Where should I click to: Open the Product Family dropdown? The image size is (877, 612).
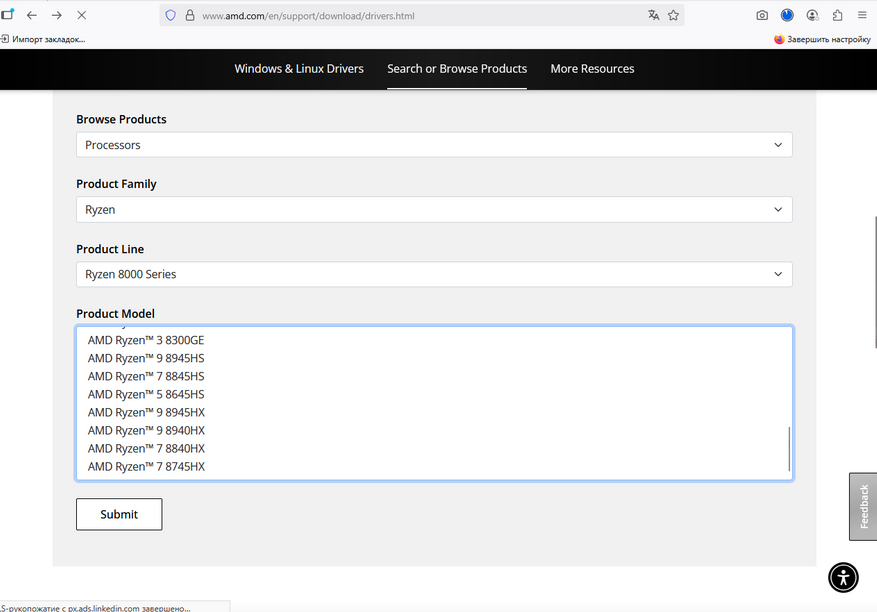coord(434,210)
